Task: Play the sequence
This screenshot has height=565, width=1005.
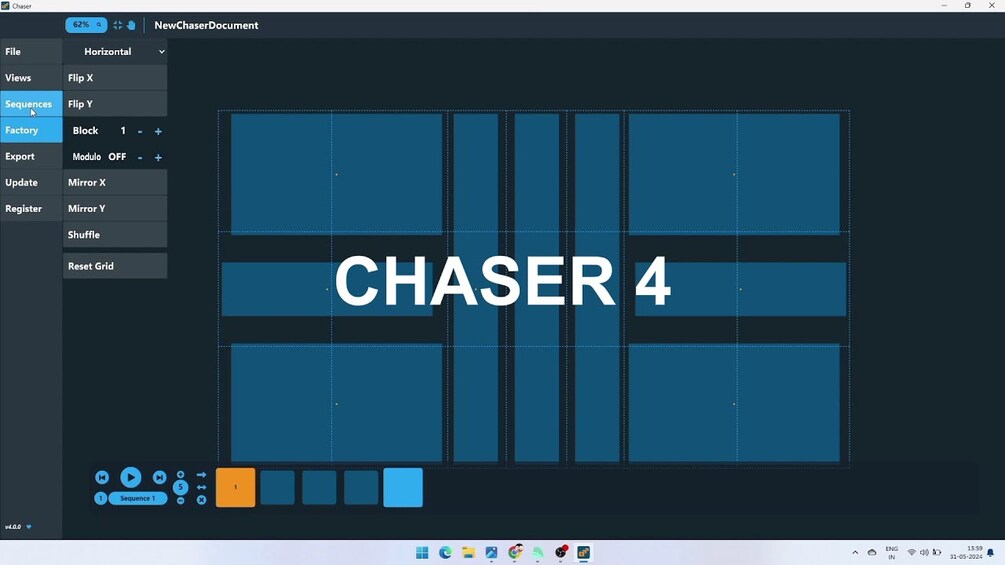Action: 131,477
